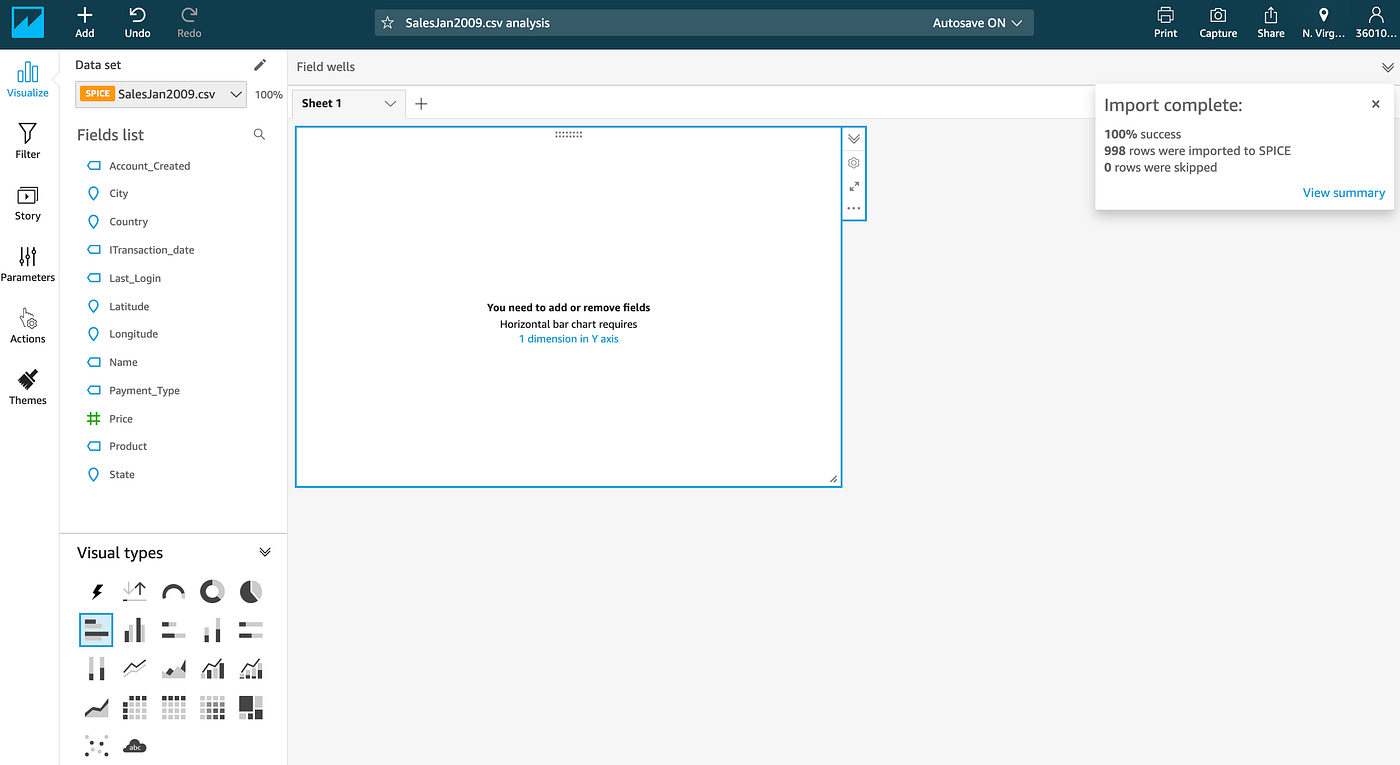The image size is (1400, 765).
Task: Open the Visualize sidebar section
Action: [27, 77]
